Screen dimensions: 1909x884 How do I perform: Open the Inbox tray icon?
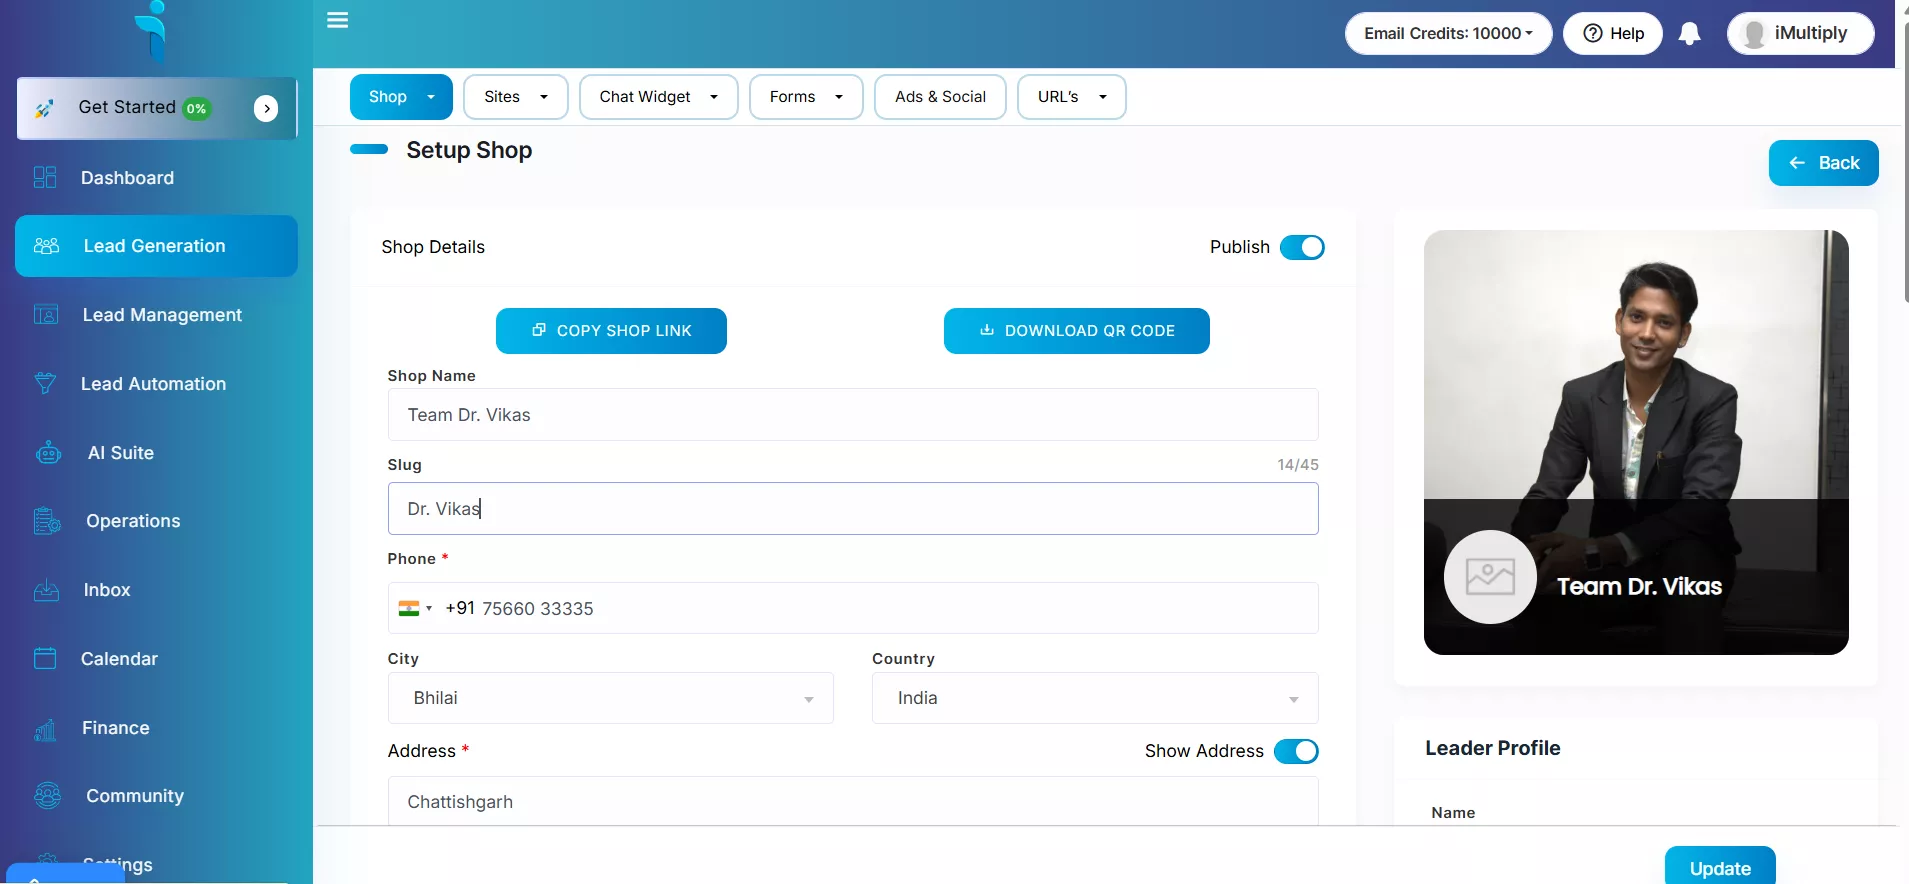(x=46, y=590)
